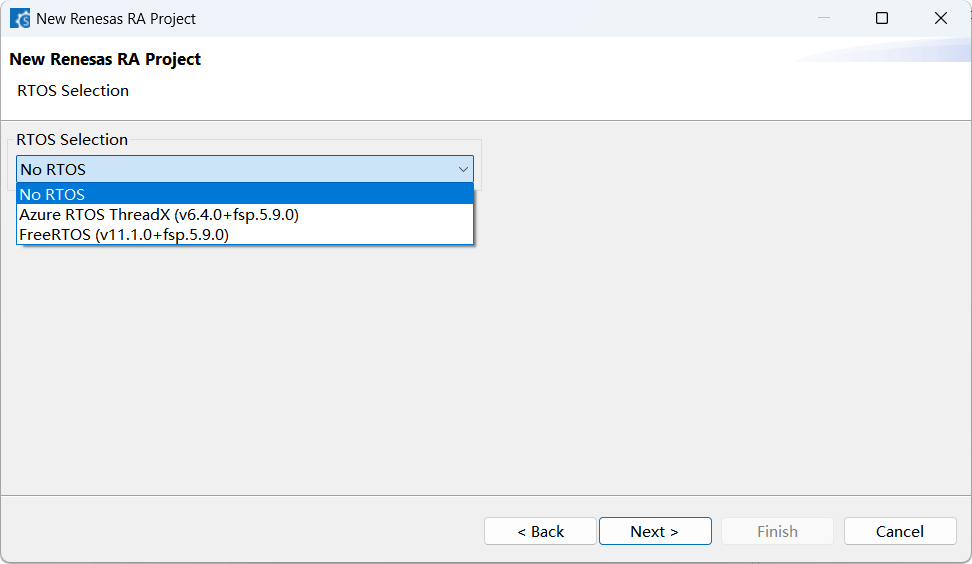
Task: Choose Azure RTOS ThreadX (v6.4.0+fsp.5.9.0)
Action: click(x=245, y=214)
